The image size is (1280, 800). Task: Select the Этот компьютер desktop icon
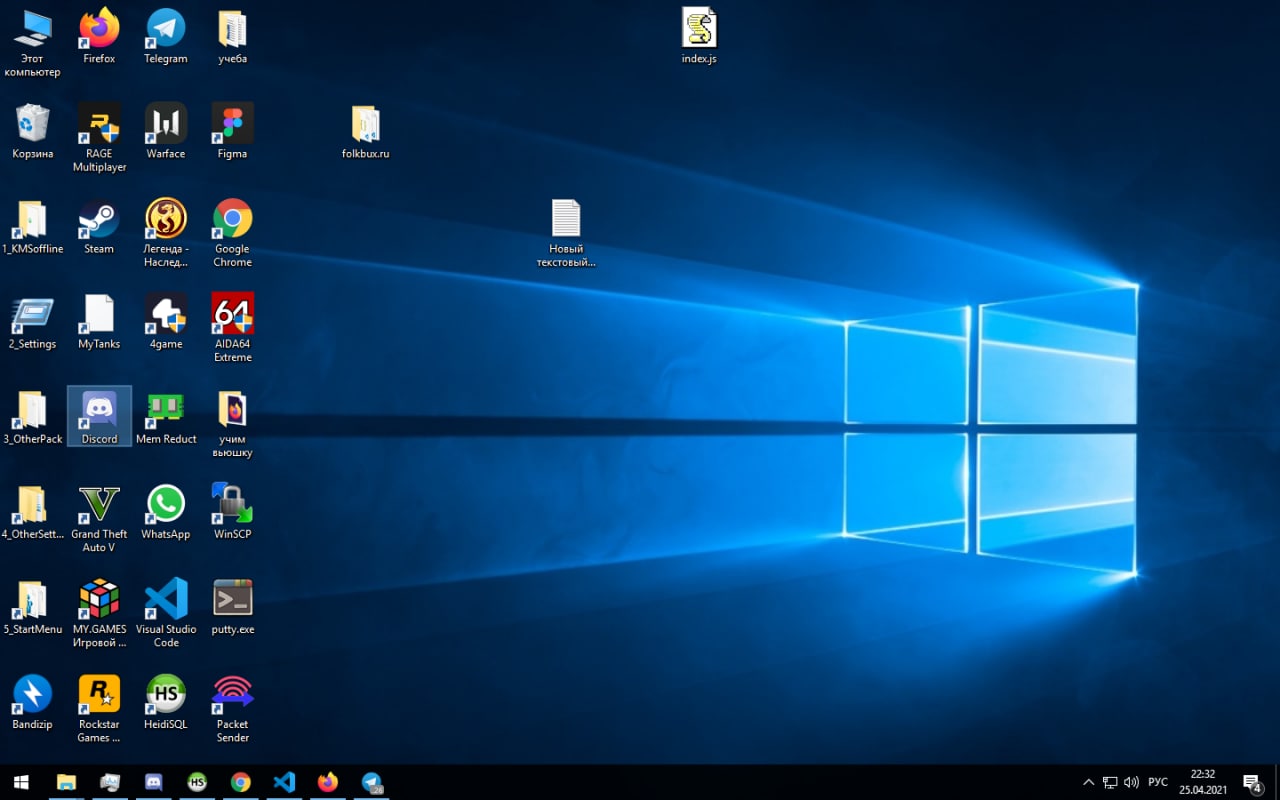pos(32,43)
